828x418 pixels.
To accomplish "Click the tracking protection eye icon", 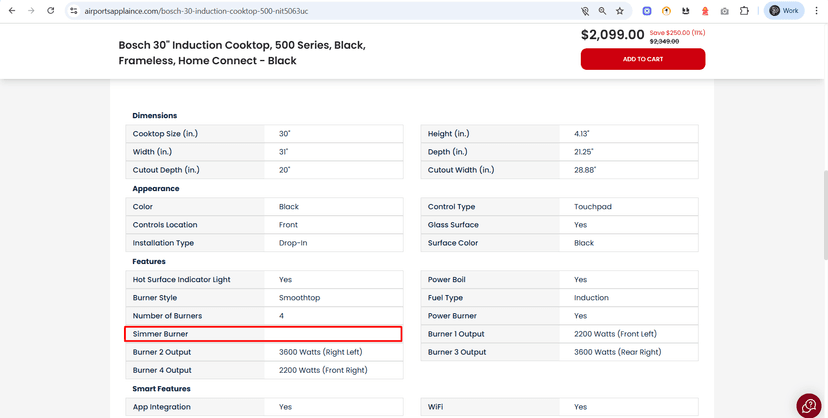I will click(x=585, y=11).
